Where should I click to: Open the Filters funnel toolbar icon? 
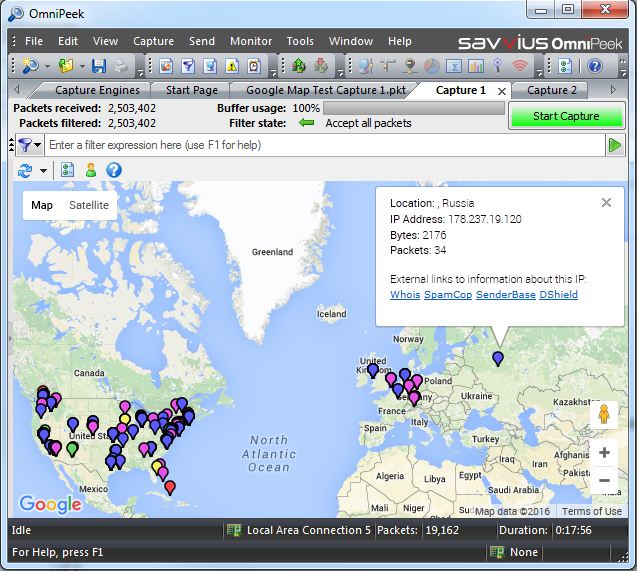click(x=188, y=66)
